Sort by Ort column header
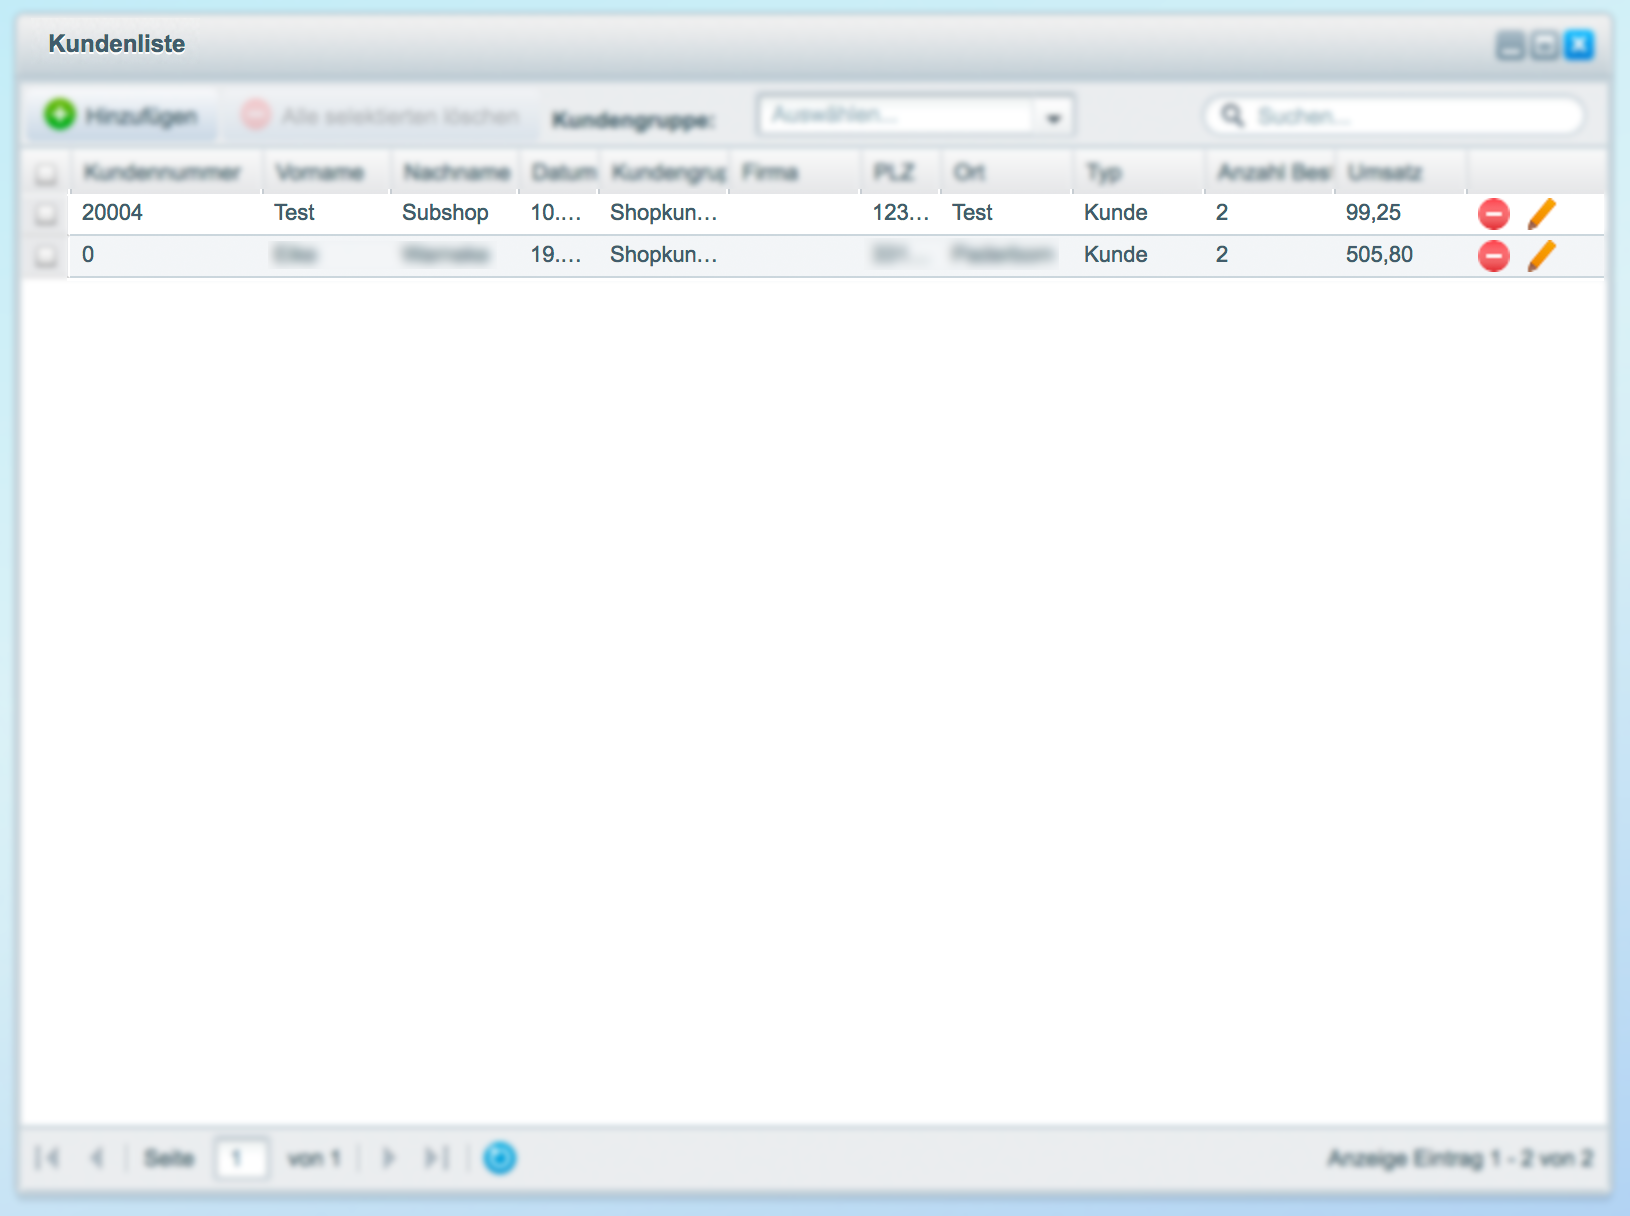1630x1216 pixels. point(1007,172)
